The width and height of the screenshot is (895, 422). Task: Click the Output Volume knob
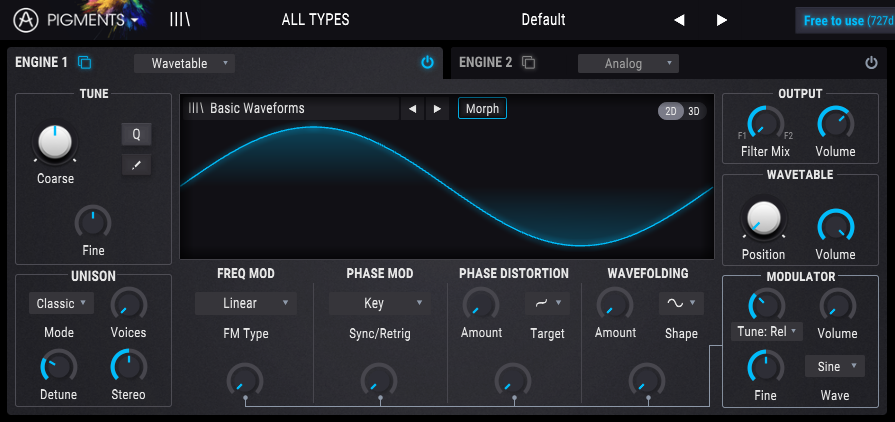pos(836,123)
